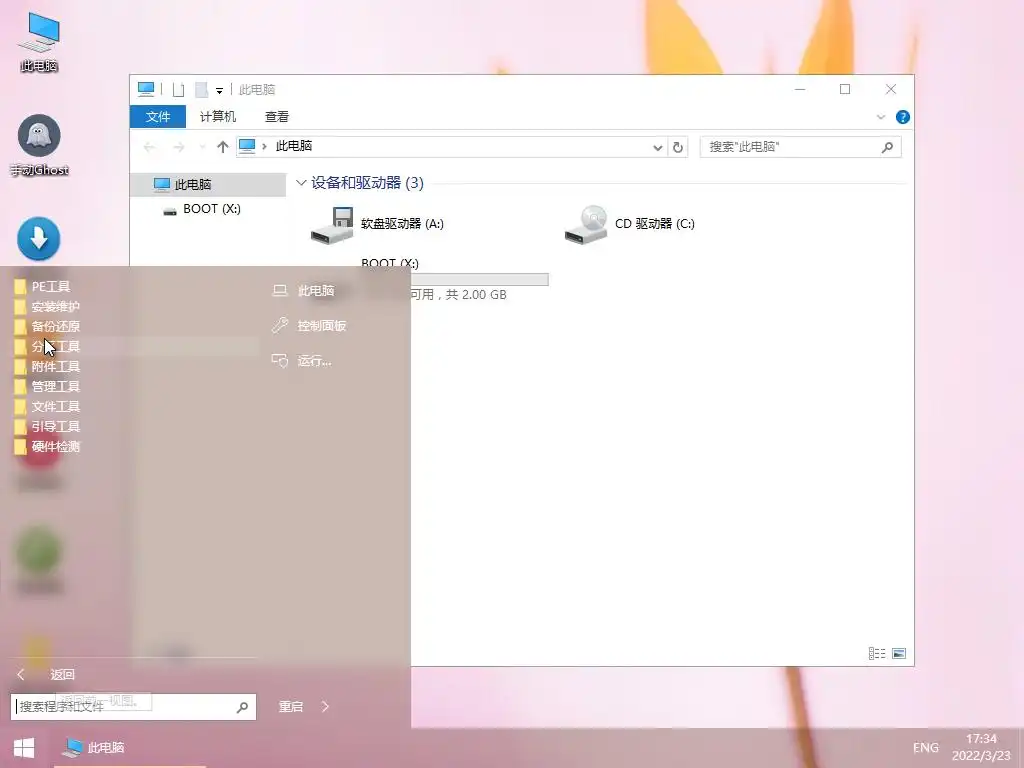Switch to large icons view

point(899,653)
